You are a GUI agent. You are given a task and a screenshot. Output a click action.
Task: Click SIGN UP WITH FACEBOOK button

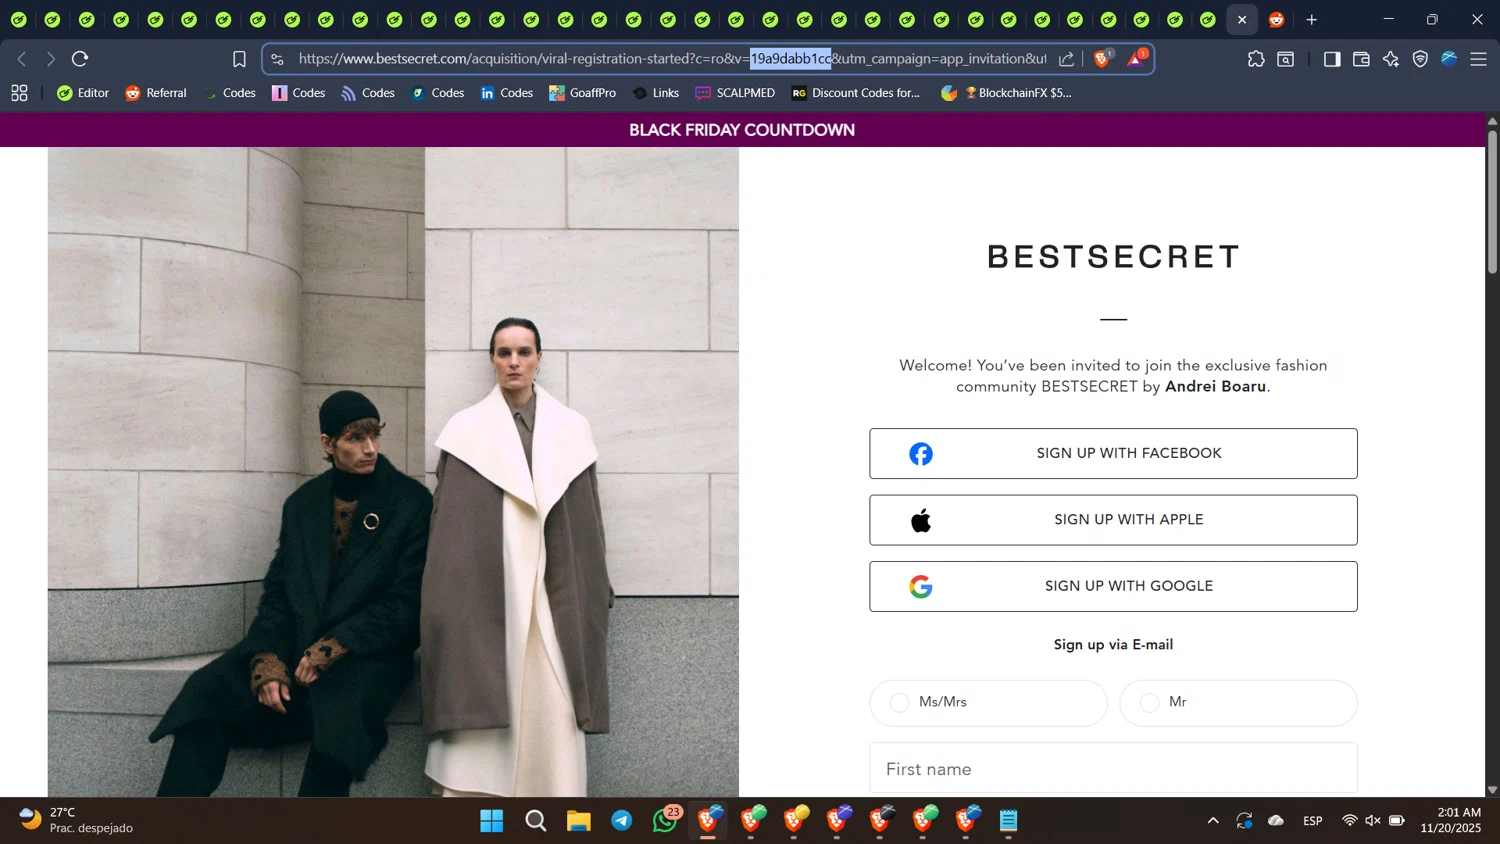[x=1113, y=453]
